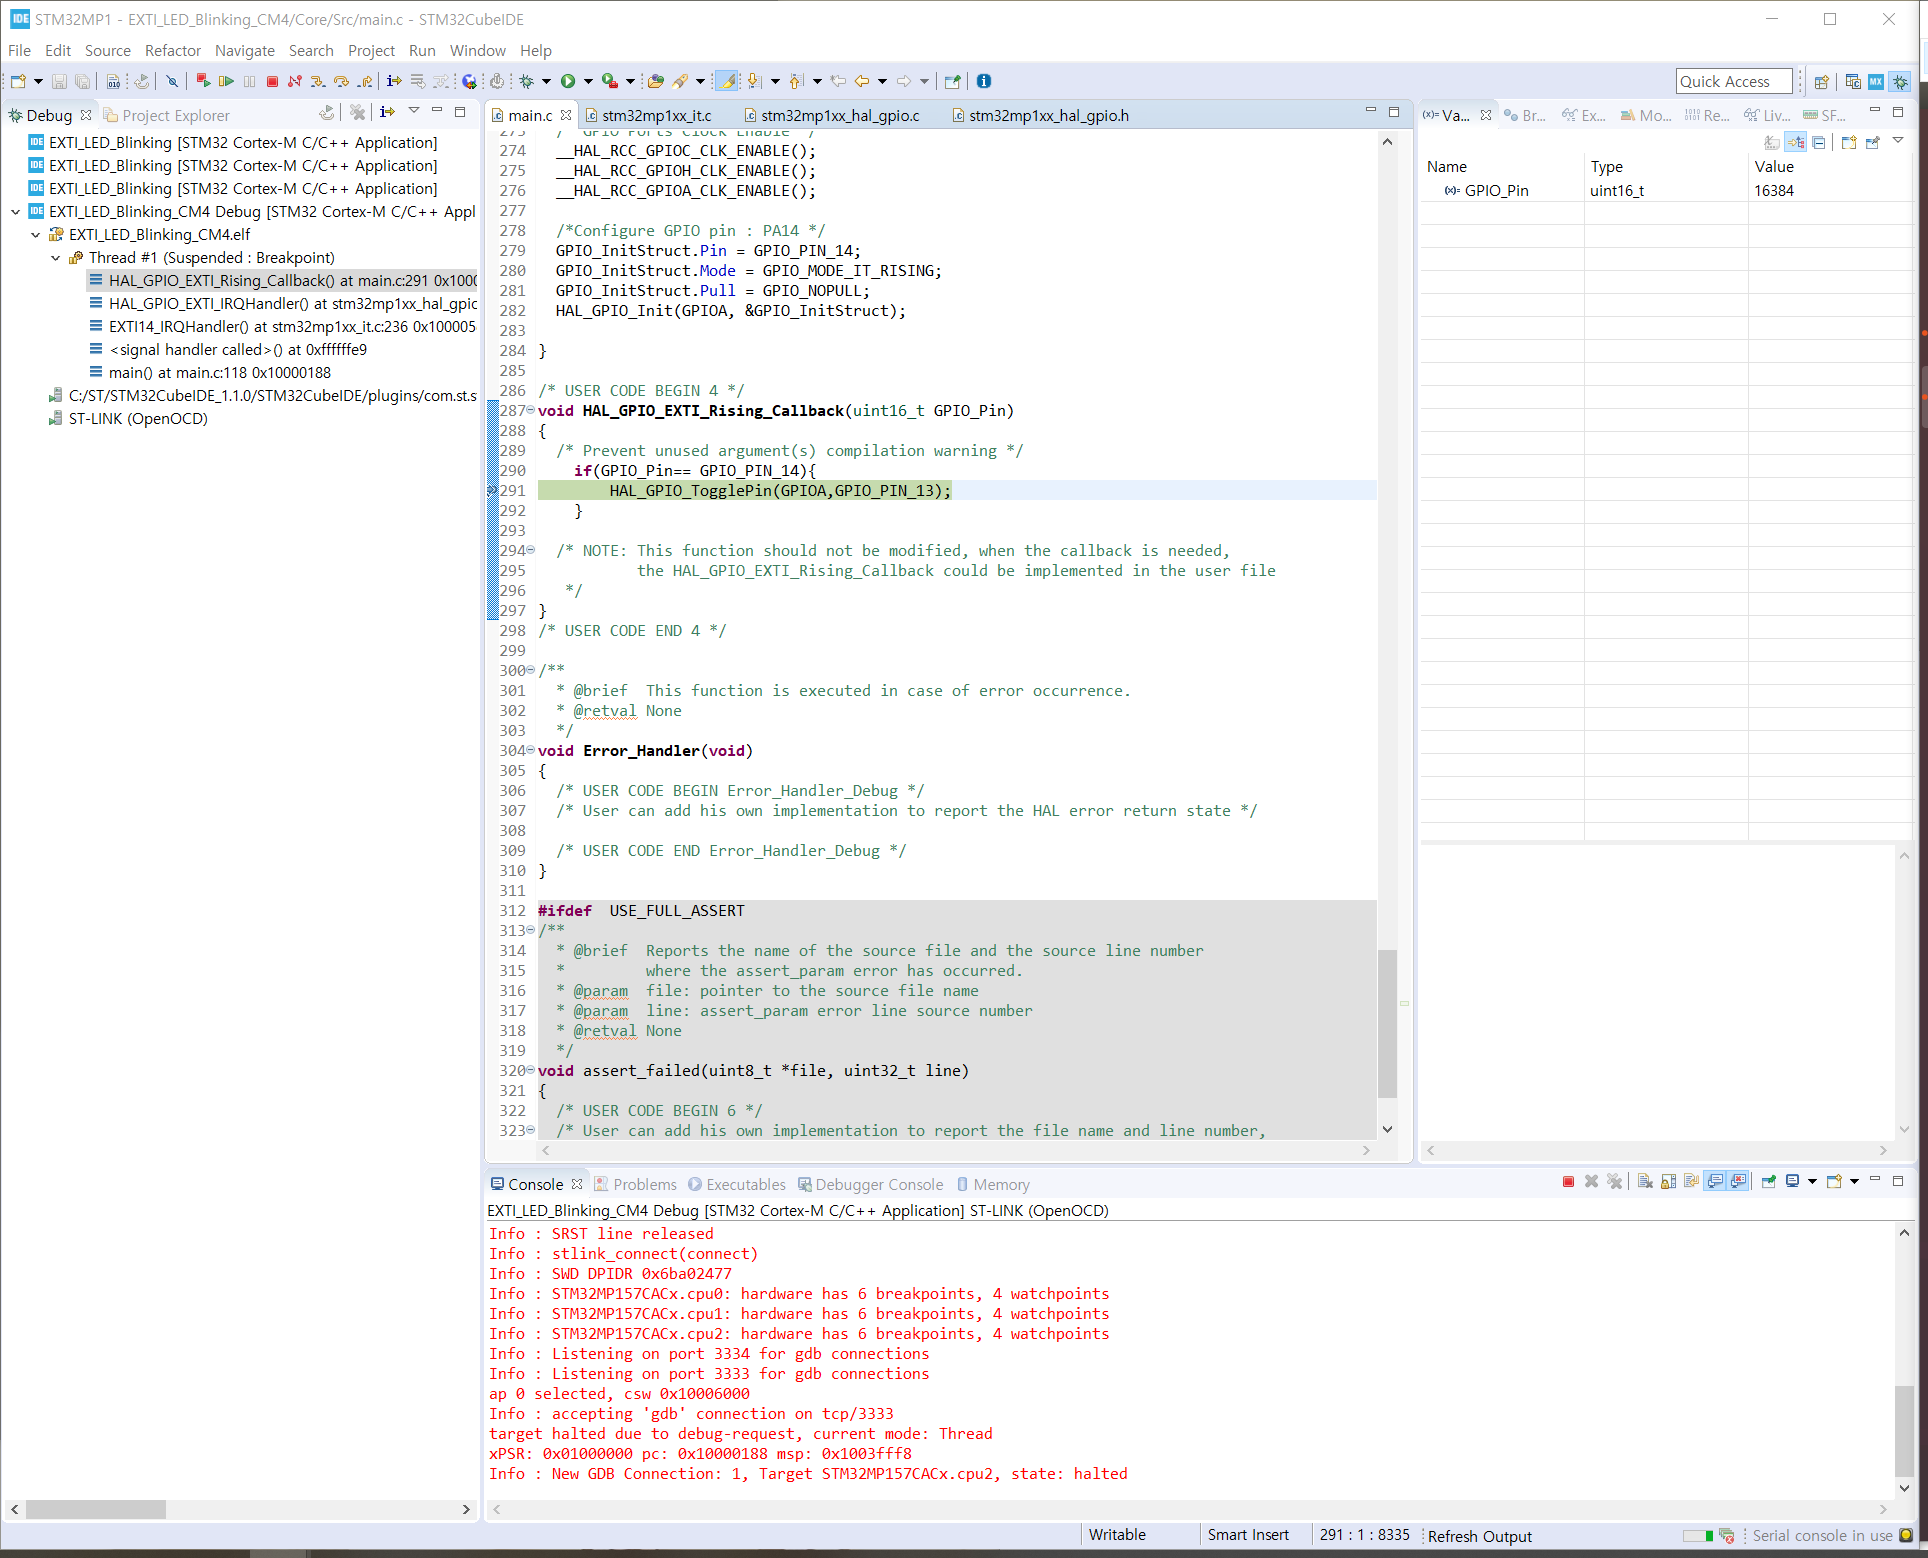The image size is (1928, 1558).
Task: Select ST-LINK (OpenOCD) process entry
Action: [128, 419]
